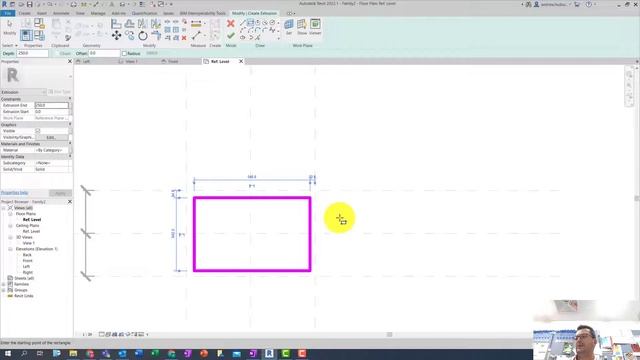
Task: Click the Visibility/Graphics Edit button
Action: point(51,137)
